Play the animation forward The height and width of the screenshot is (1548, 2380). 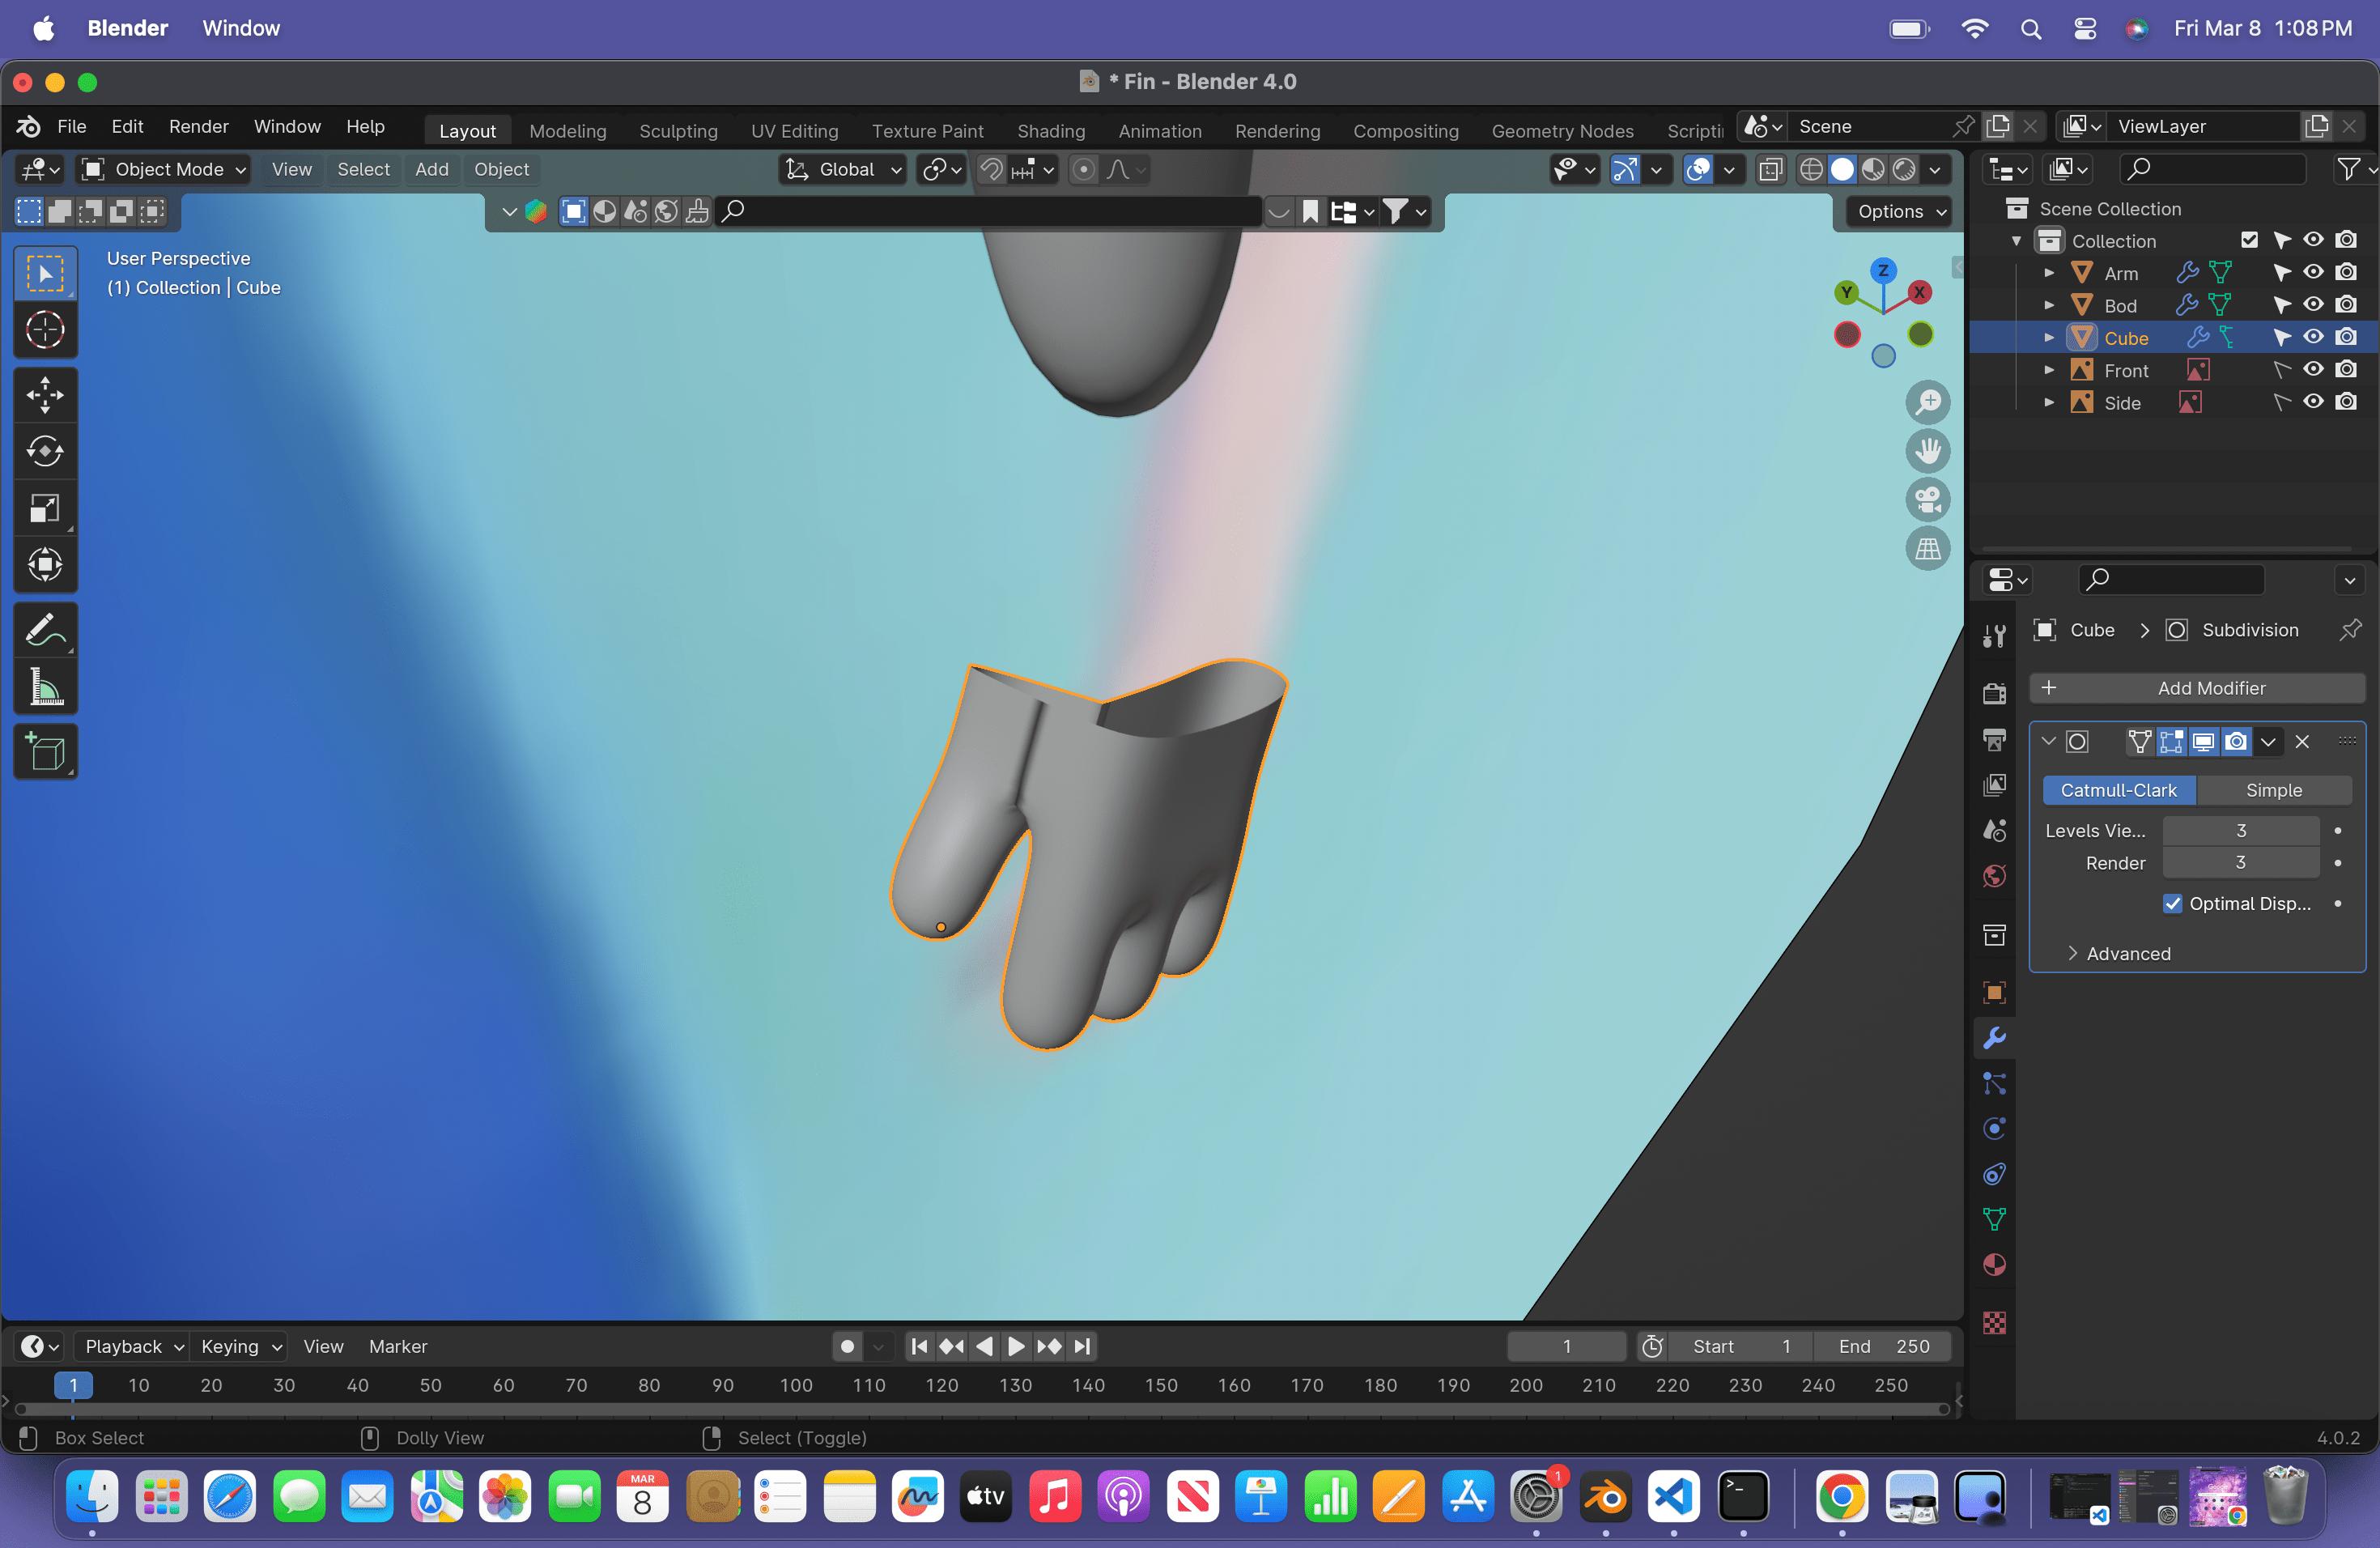coord(1016,1346)
